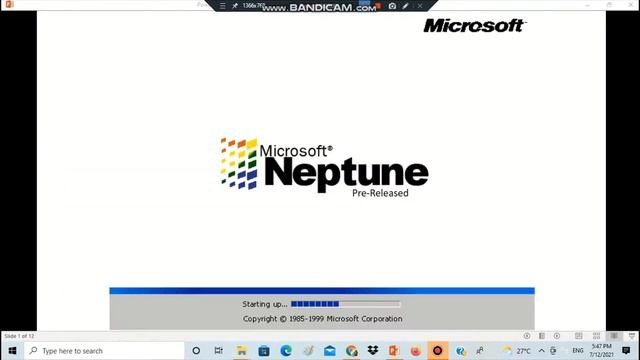Select the Bandicam pencil draw tool
The height and width of the screenshot is (360, 640).
pos(405,6)
